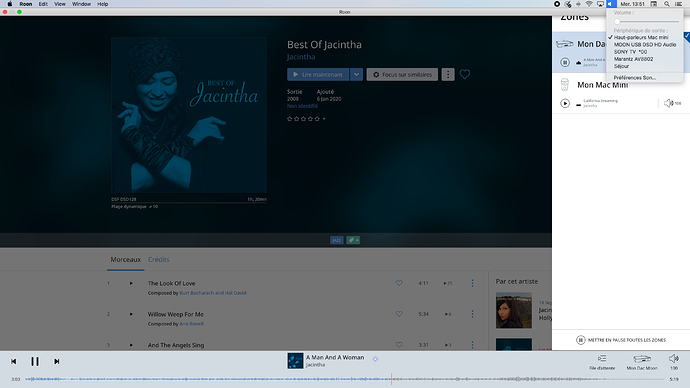The image size is (690, 388).
Task: Pause the Mon Dac zone
Action: pos(565,62)
